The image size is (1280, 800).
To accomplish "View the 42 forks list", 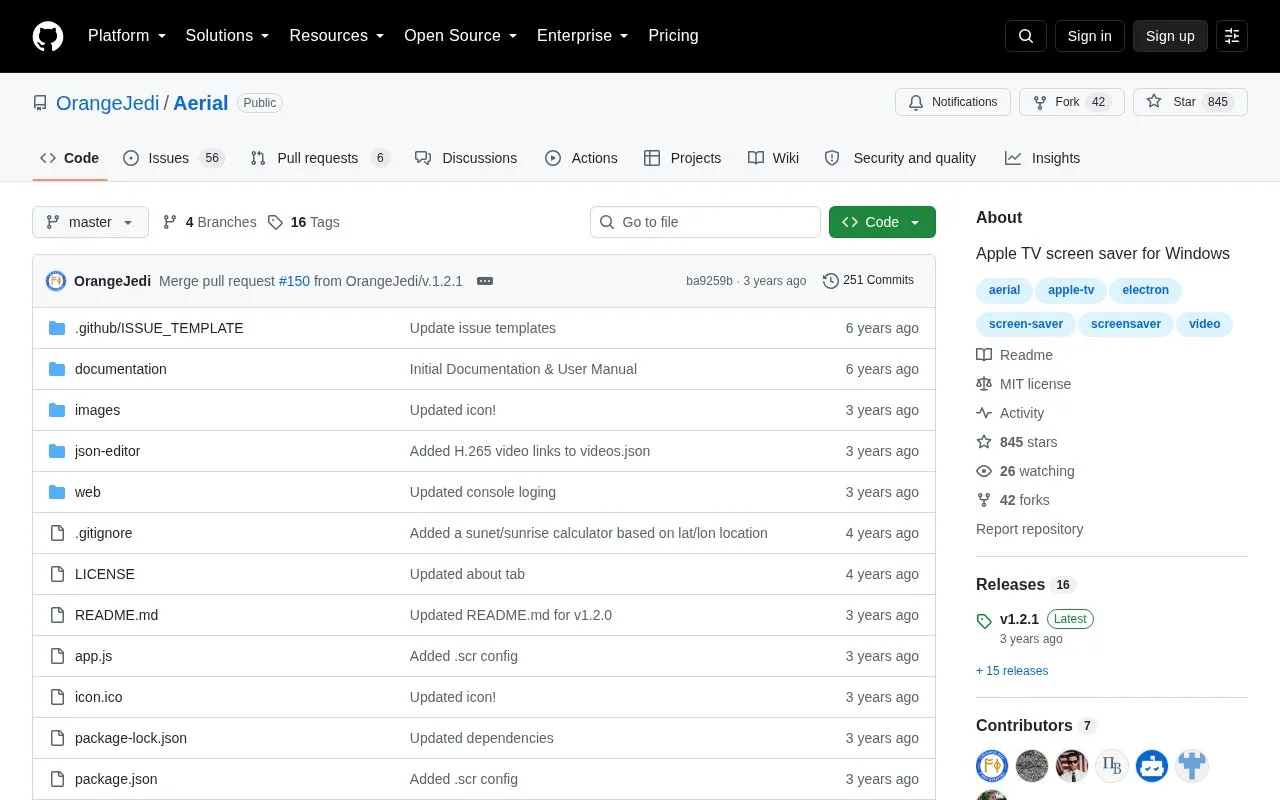I will 1013,500.
